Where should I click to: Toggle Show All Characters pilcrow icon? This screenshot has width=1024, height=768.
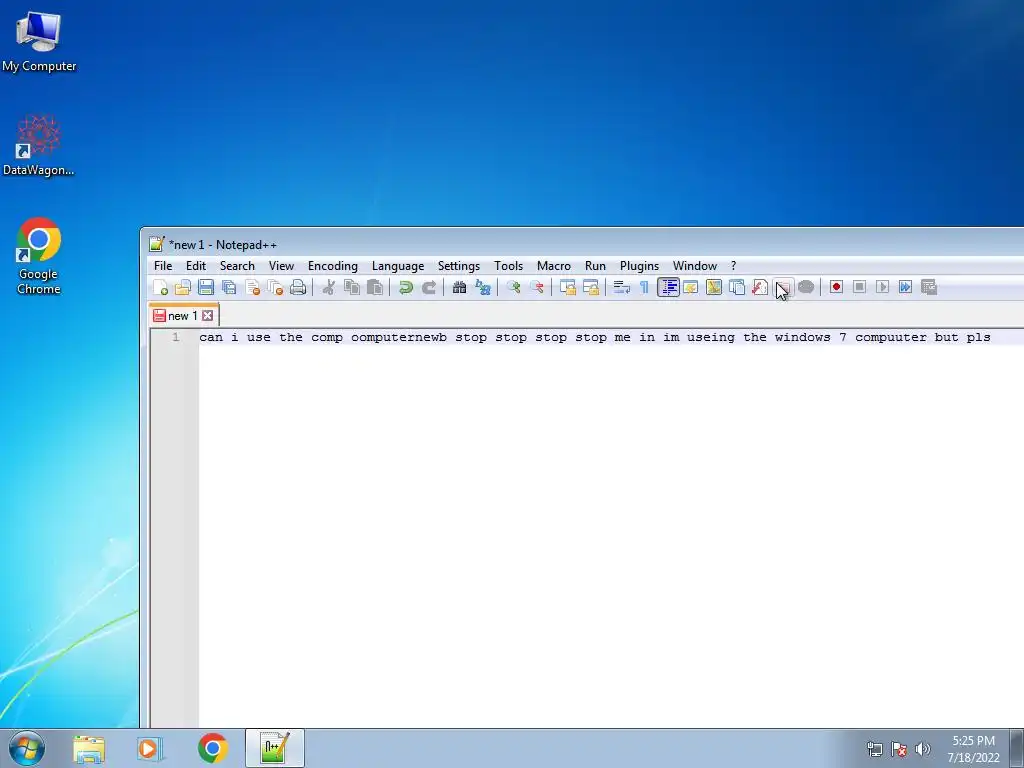coord(644,287)
